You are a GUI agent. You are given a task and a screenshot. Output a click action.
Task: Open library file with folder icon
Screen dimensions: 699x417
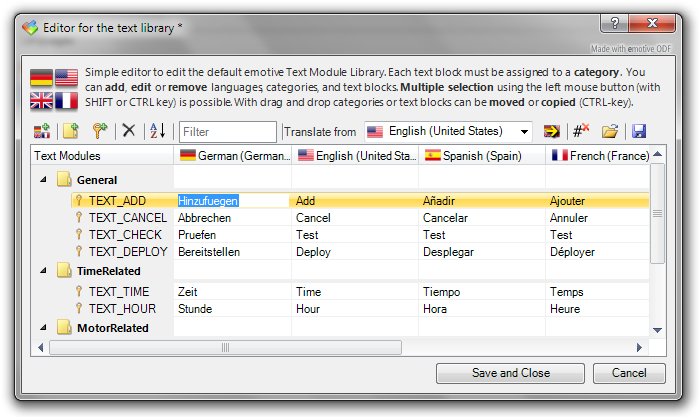pyautogui.click(x=609, y=131)
